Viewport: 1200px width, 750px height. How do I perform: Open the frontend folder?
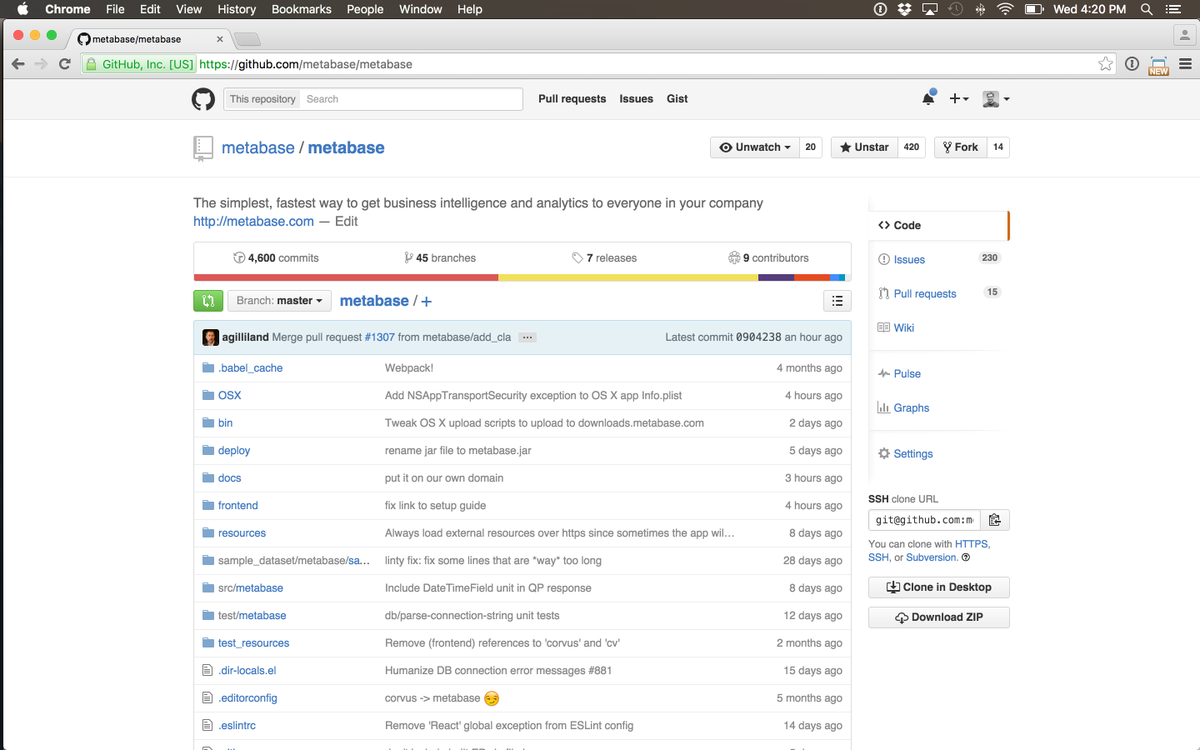[238, 506]
